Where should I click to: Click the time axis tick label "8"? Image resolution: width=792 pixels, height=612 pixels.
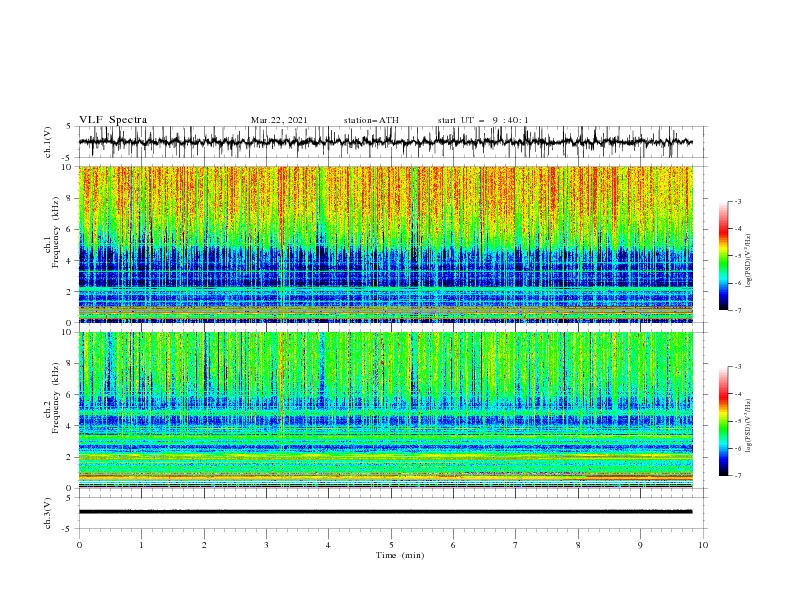(x=578, y=545)
